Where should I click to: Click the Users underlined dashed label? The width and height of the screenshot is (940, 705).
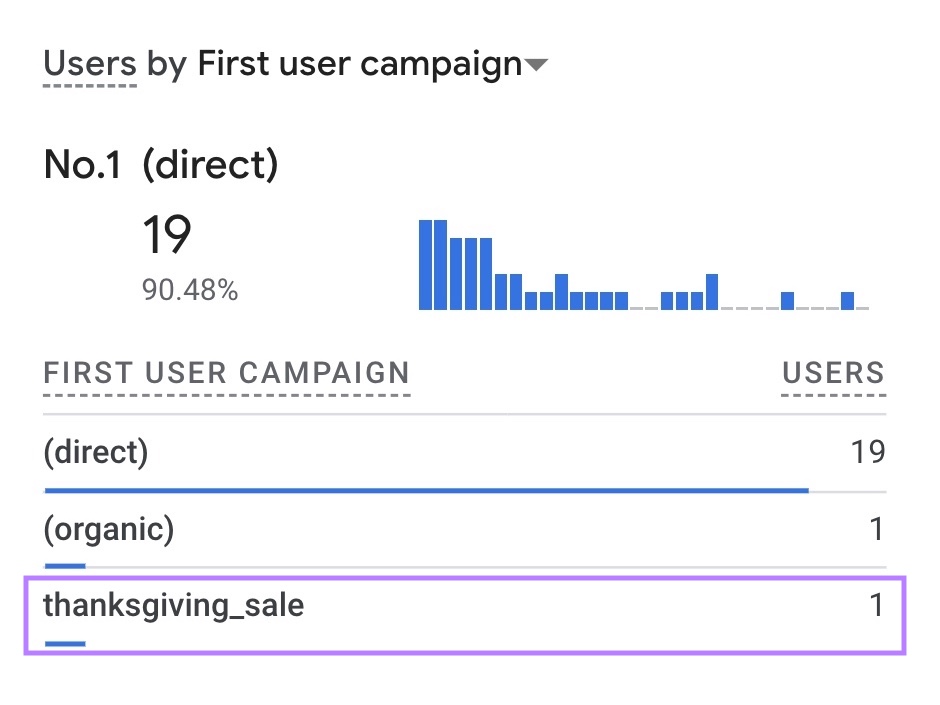coord(89,63)
